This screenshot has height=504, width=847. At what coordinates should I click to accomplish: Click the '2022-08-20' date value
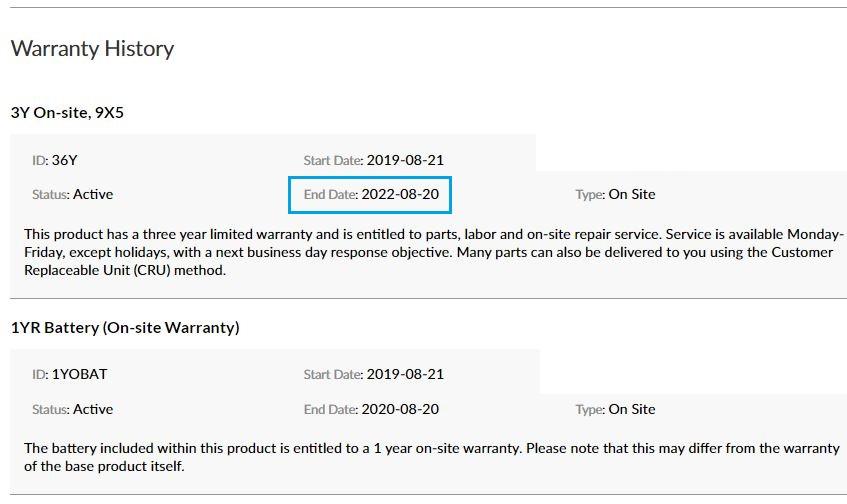pos(400,194)
